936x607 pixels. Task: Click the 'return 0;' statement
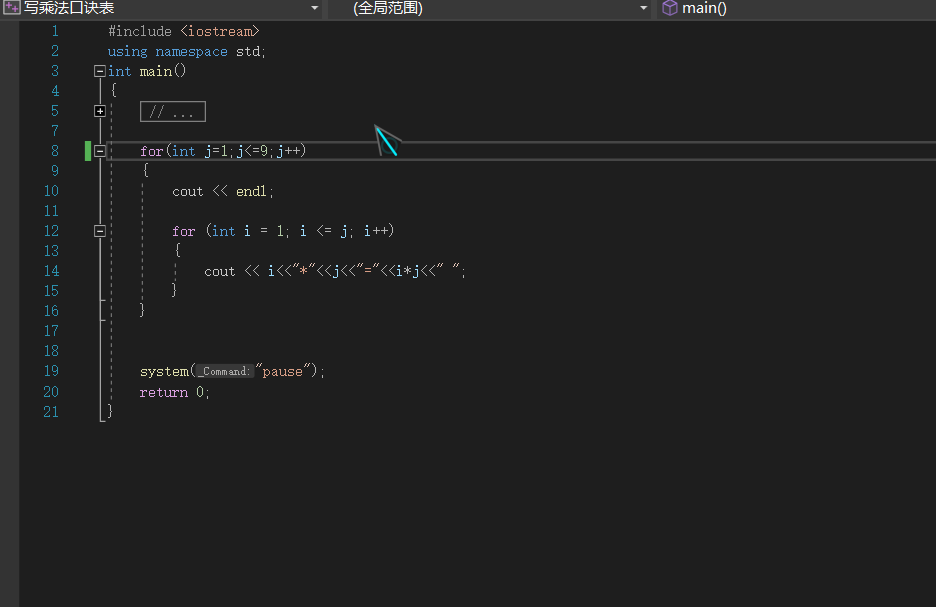(174, 392)
